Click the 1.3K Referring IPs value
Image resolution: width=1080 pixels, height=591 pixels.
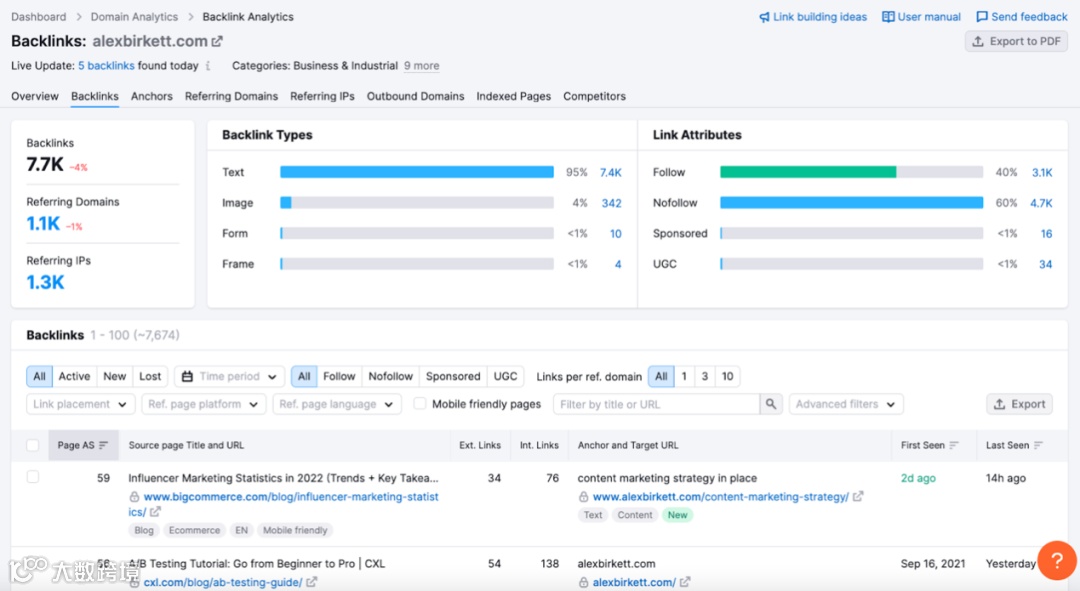click(x=45, y=282)
